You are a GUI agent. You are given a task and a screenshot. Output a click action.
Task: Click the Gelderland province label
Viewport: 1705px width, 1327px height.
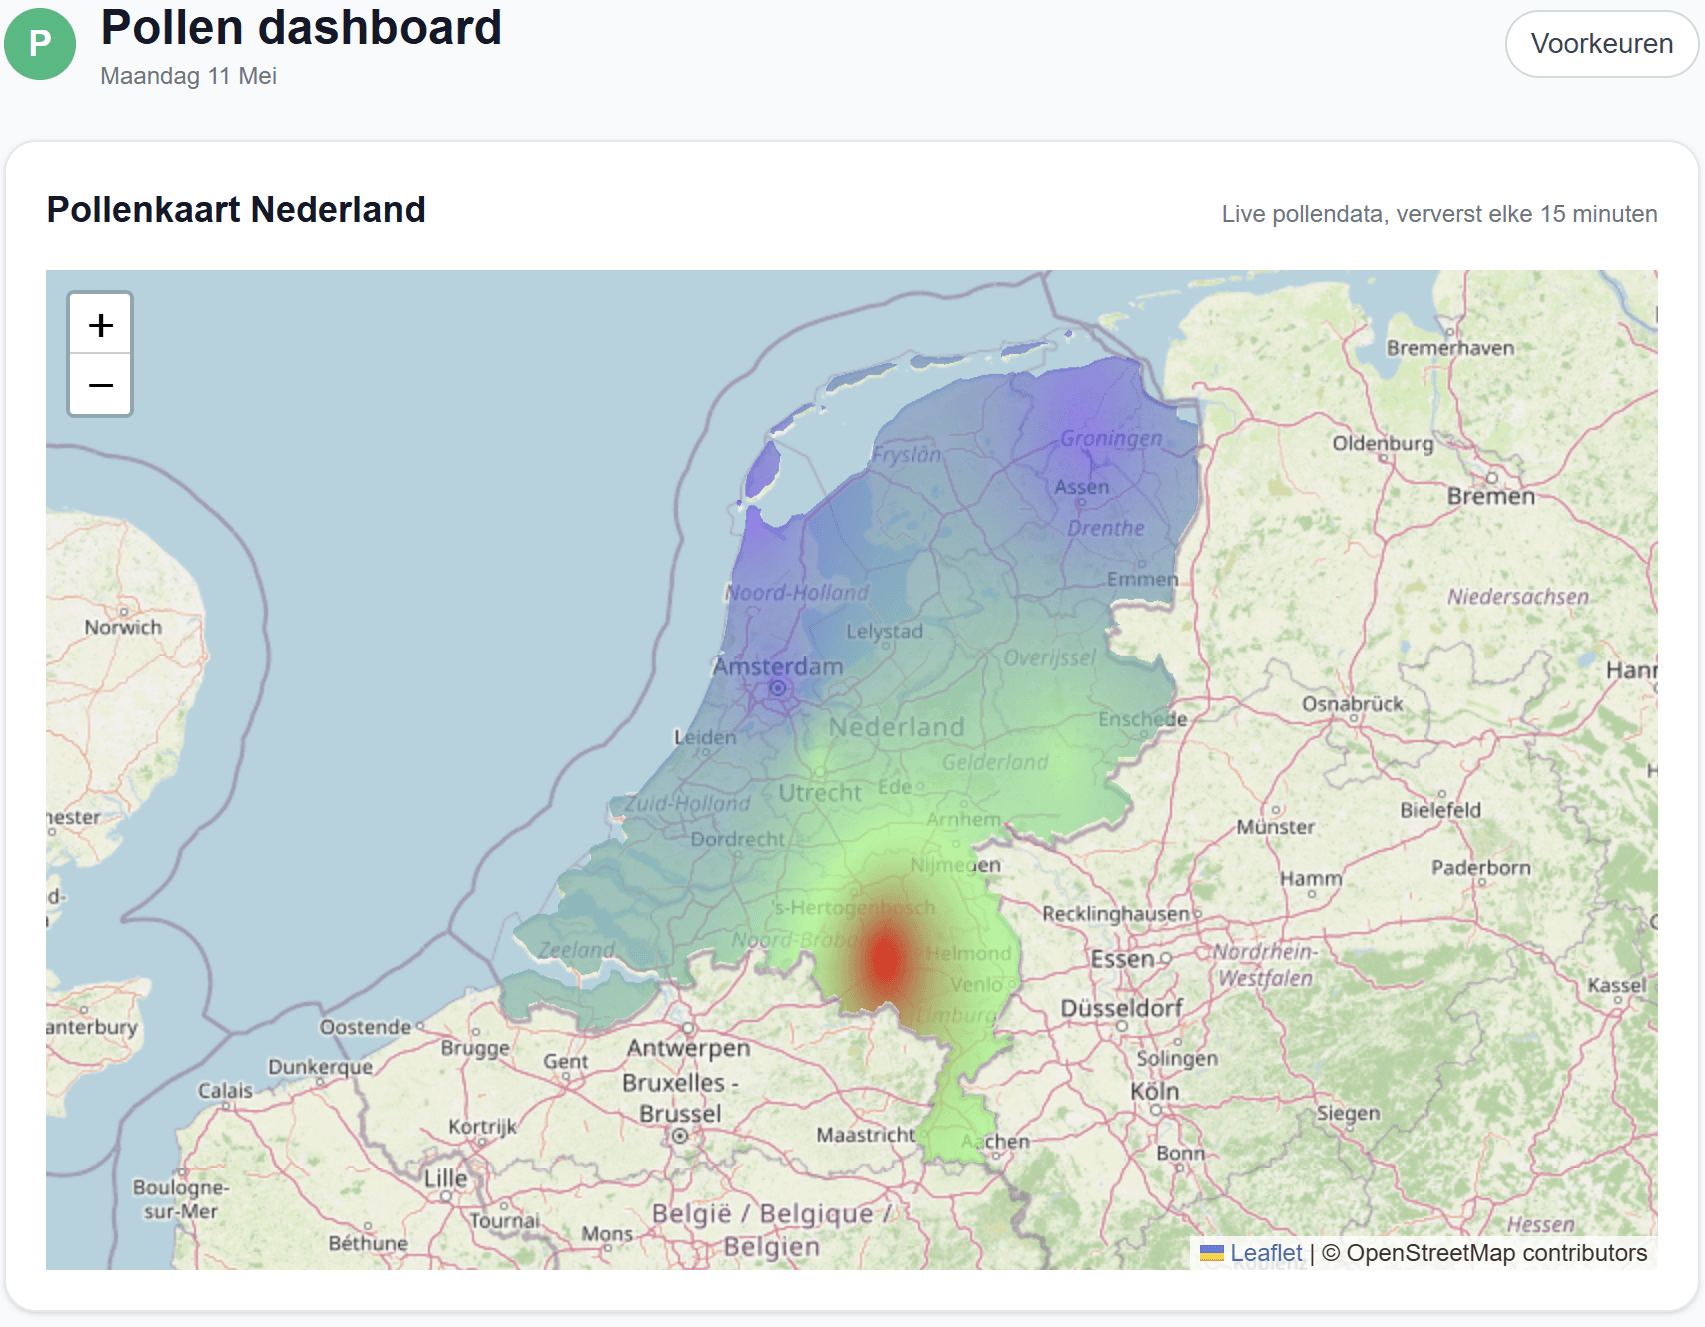(995, 762)
